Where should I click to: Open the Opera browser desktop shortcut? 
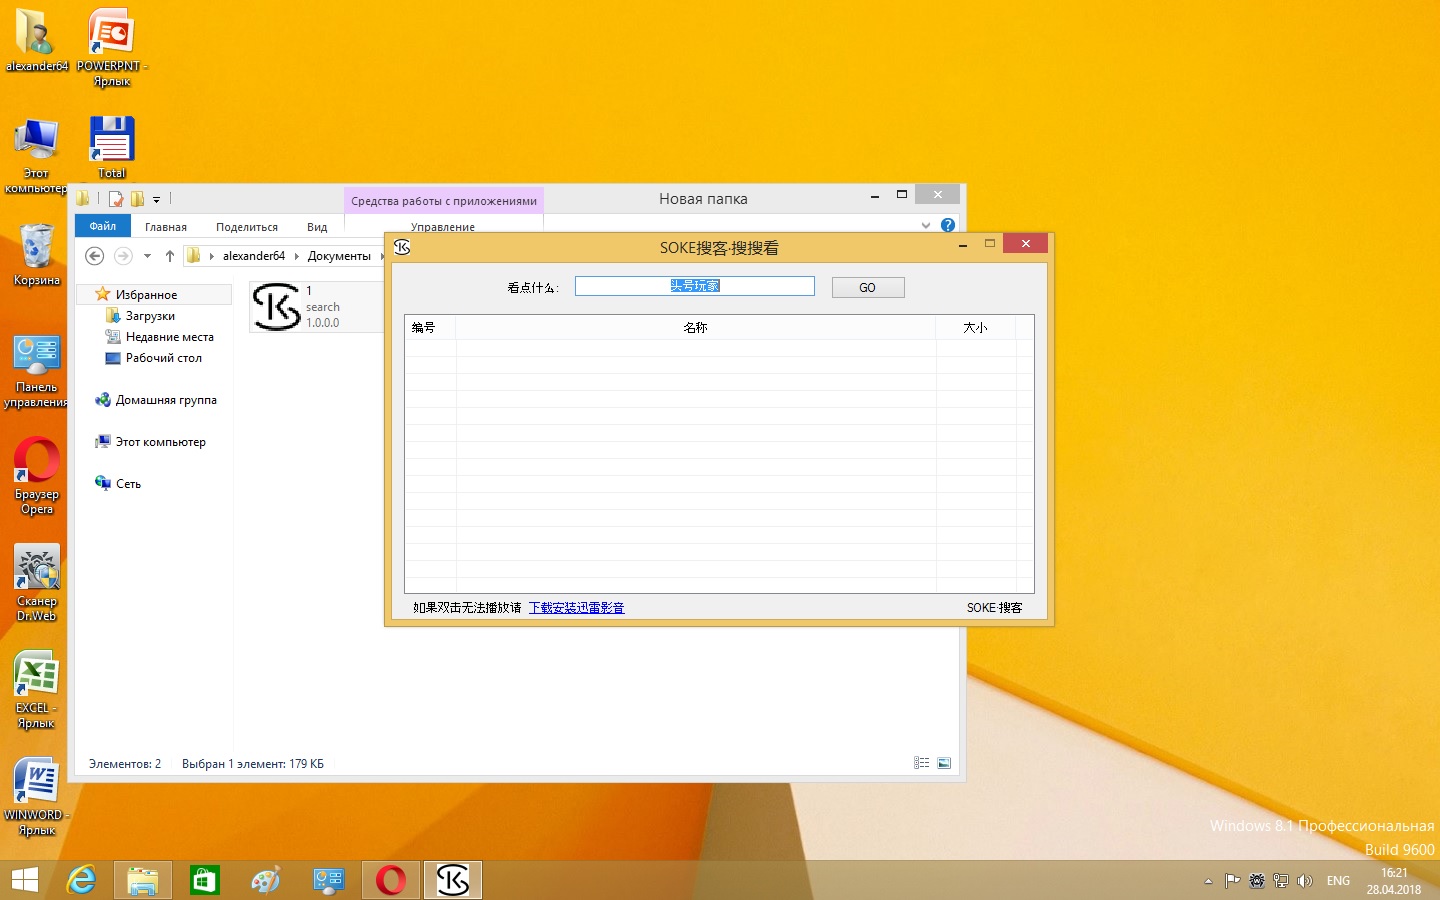[x=37, y=474]
